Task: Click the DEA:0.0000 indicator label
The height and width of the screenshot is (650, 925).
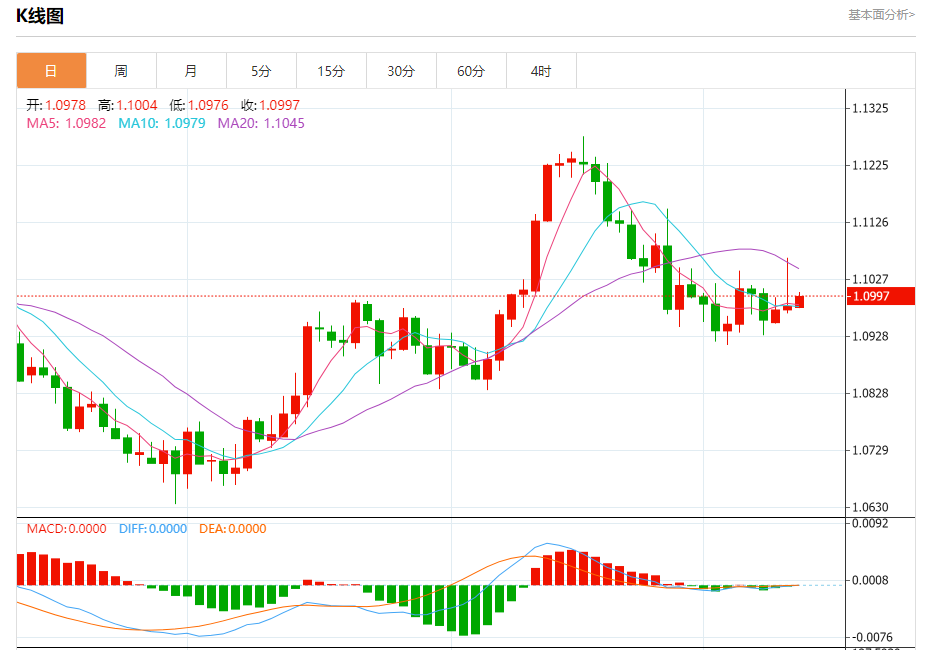Action: [232, 528]
